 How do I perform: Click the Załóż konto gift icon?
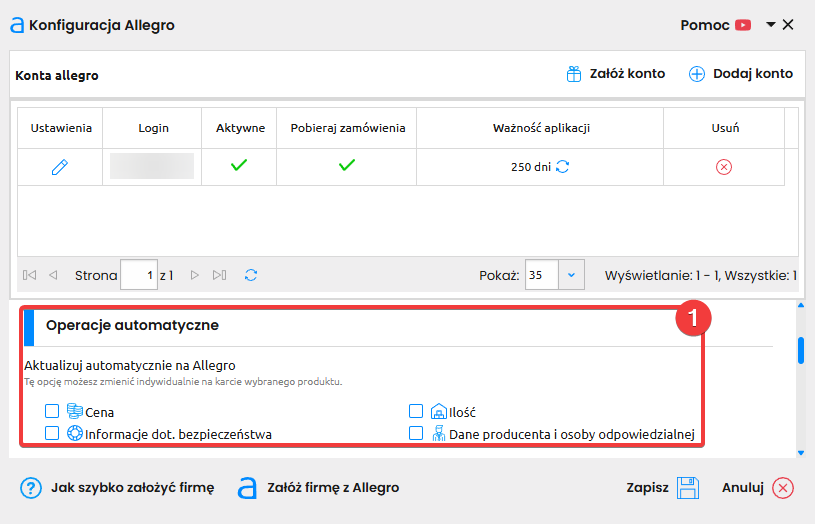point(574,74)
